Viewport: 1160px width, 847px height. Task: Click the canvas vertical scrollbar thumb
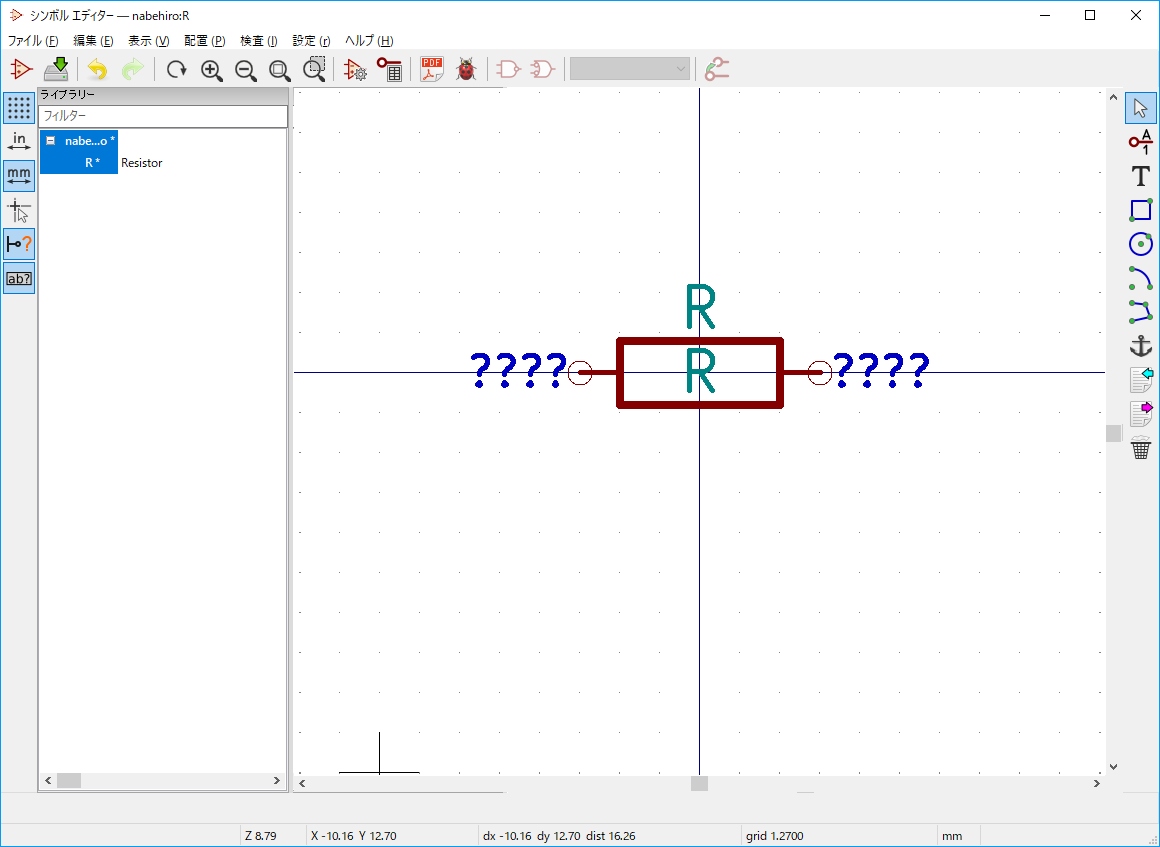[x=1113, y=433]
